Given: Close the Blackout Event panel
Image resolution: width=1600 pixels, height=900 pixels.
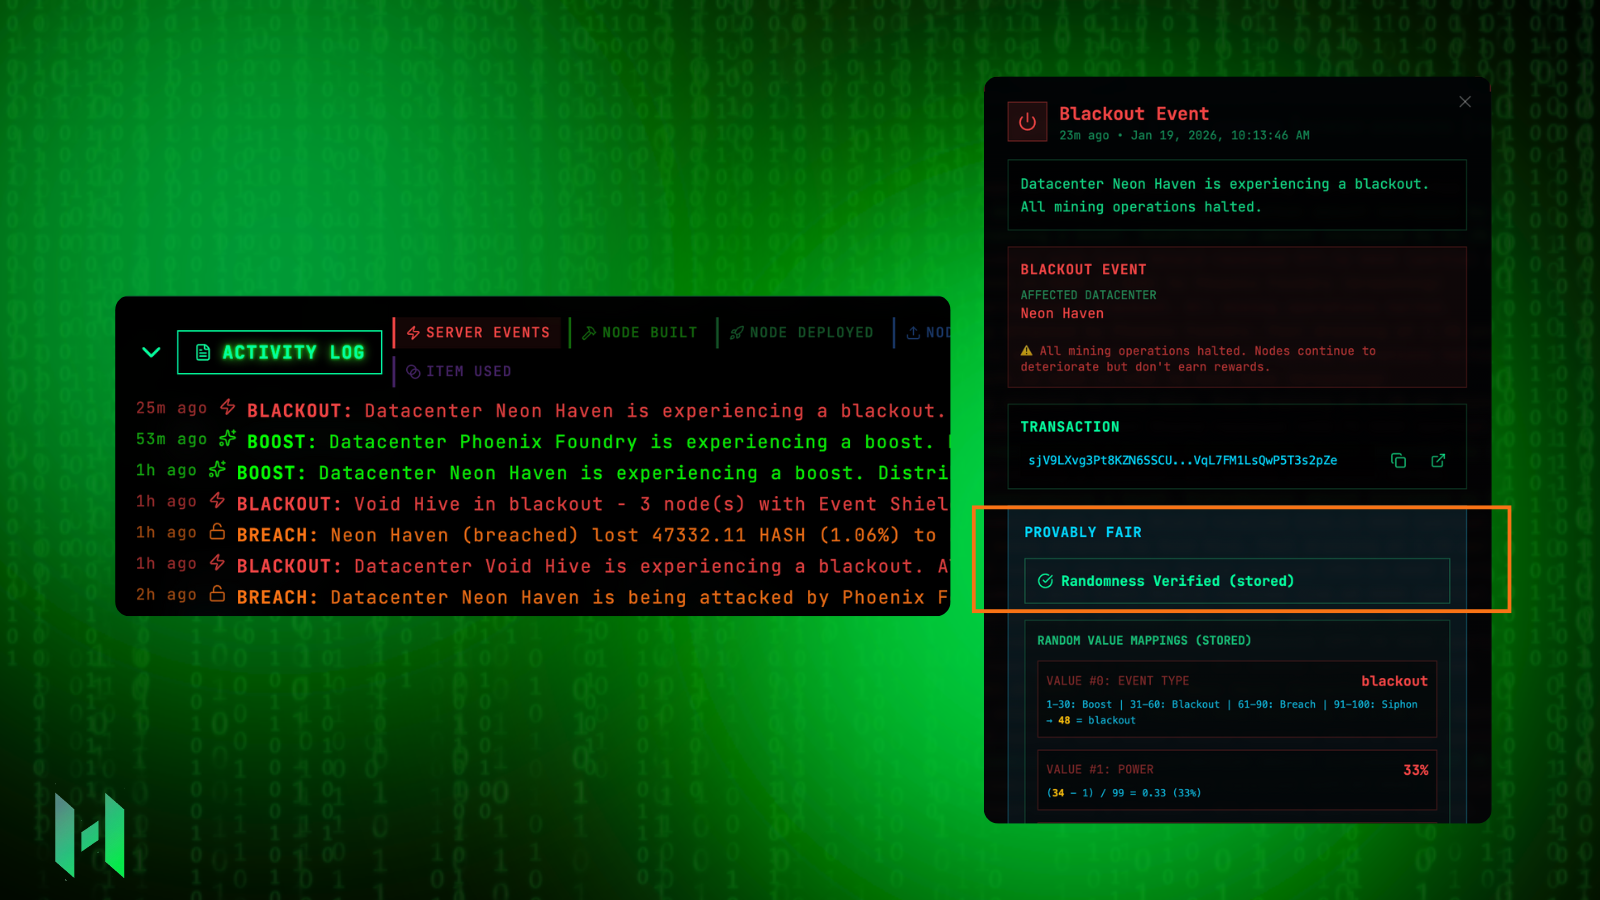Looking at the screenshot, I should (x=1465, y=102).
